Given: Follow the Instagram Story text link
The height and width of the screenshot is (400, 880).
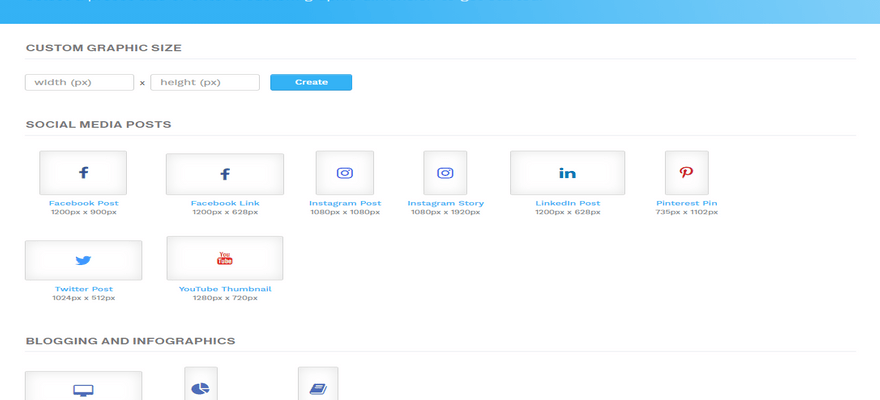Looking at the screenshot, I should coord(446,203).
